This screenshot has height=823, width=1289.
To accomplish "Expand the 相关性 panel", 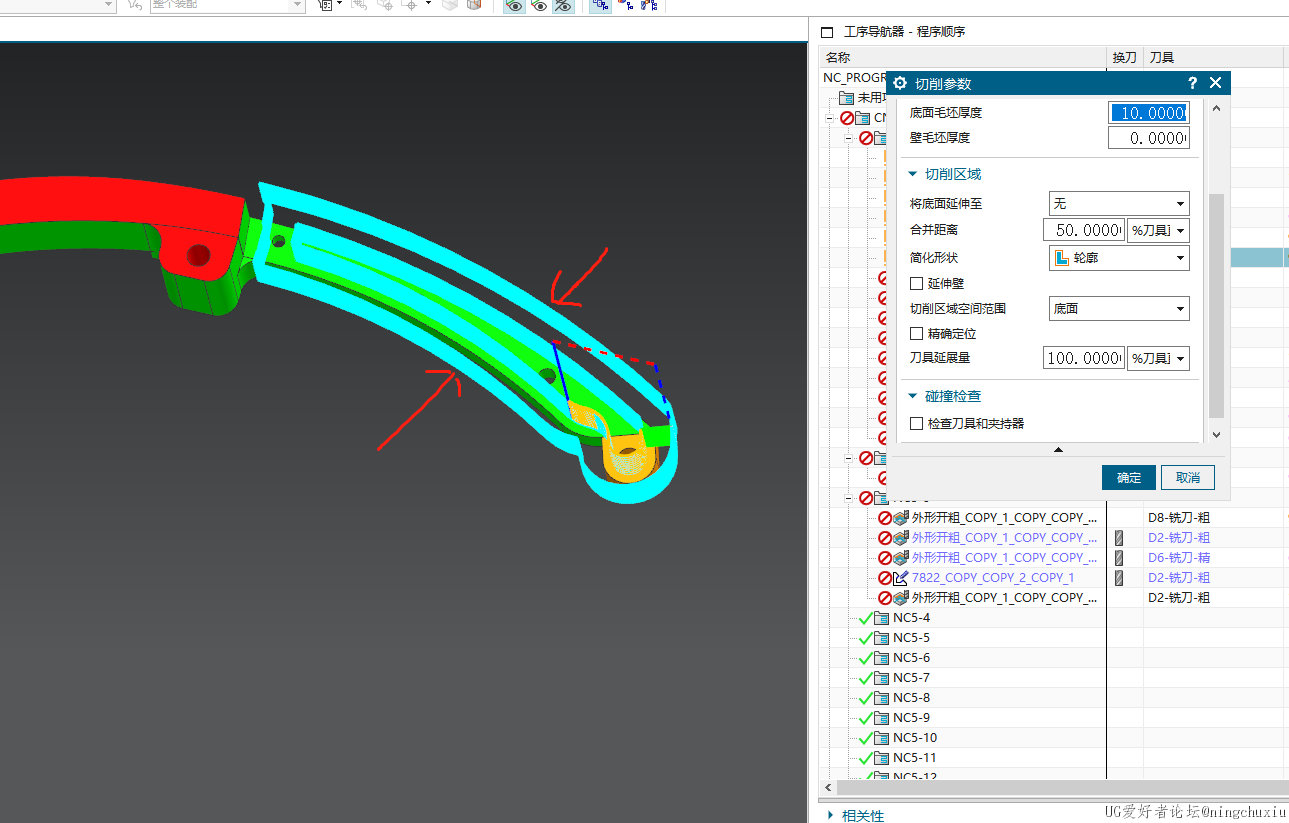I will (831, 816).
